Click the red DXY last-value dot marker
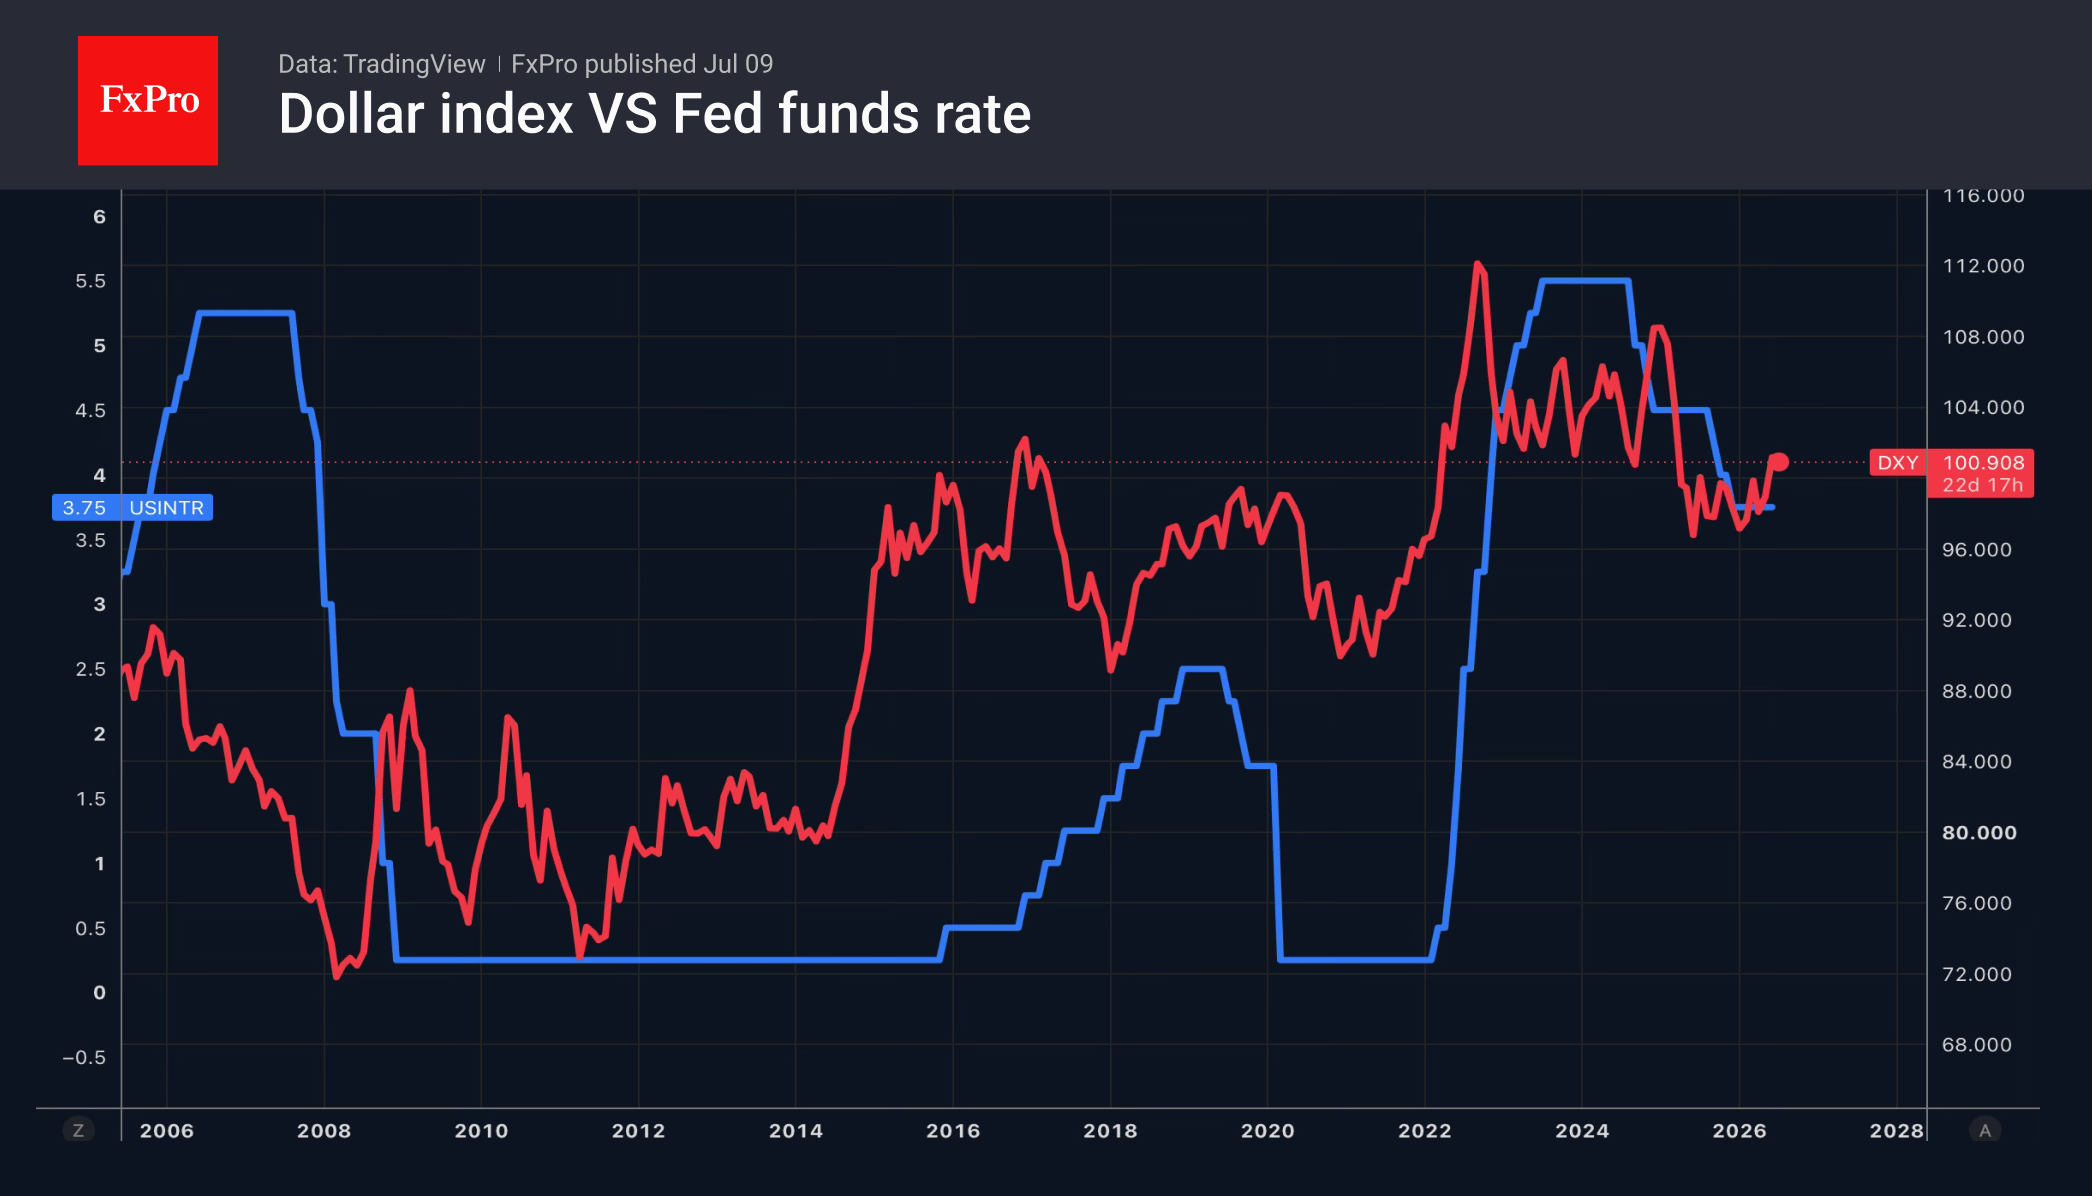The height and width of the screenshot is (1196, 2092). (1779, 462)
